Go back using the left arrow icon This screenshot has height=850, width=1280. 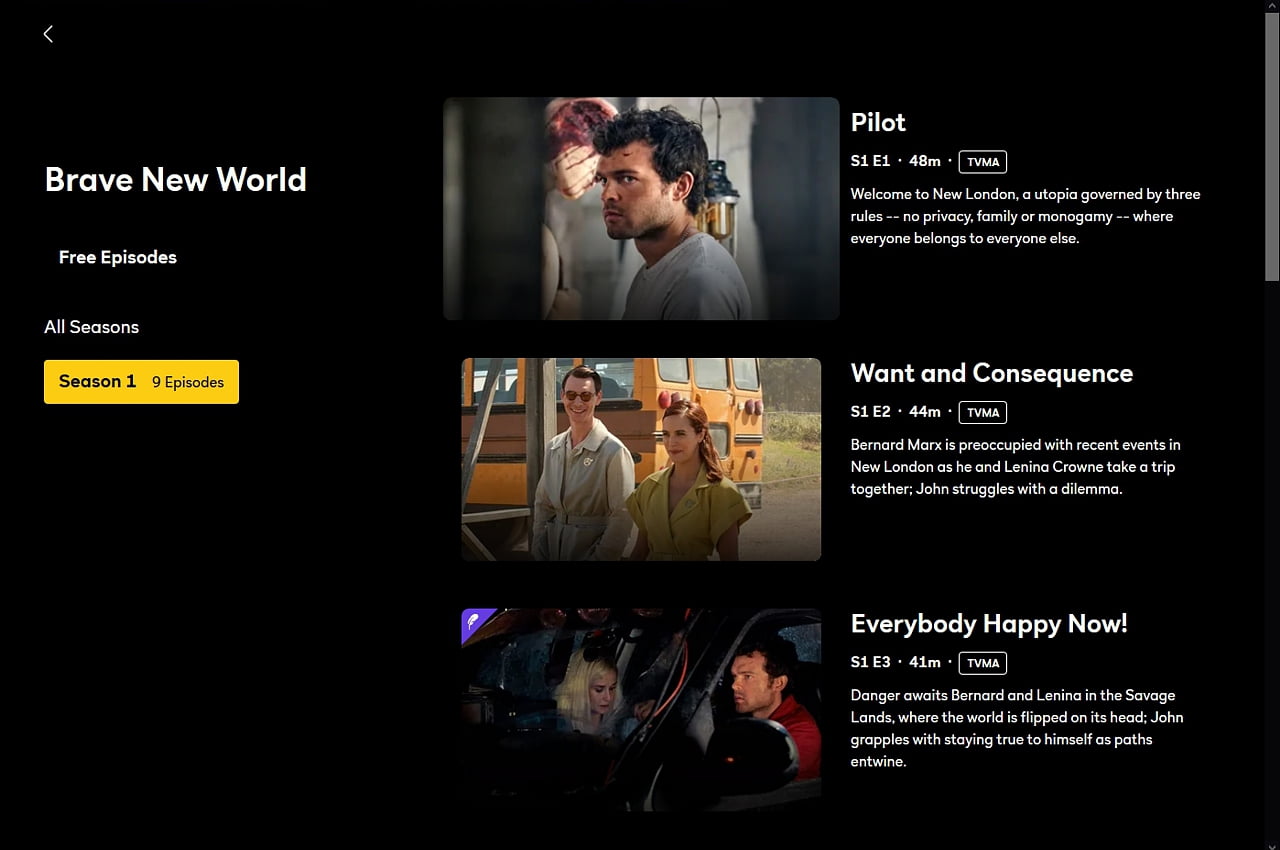point(48,34)
